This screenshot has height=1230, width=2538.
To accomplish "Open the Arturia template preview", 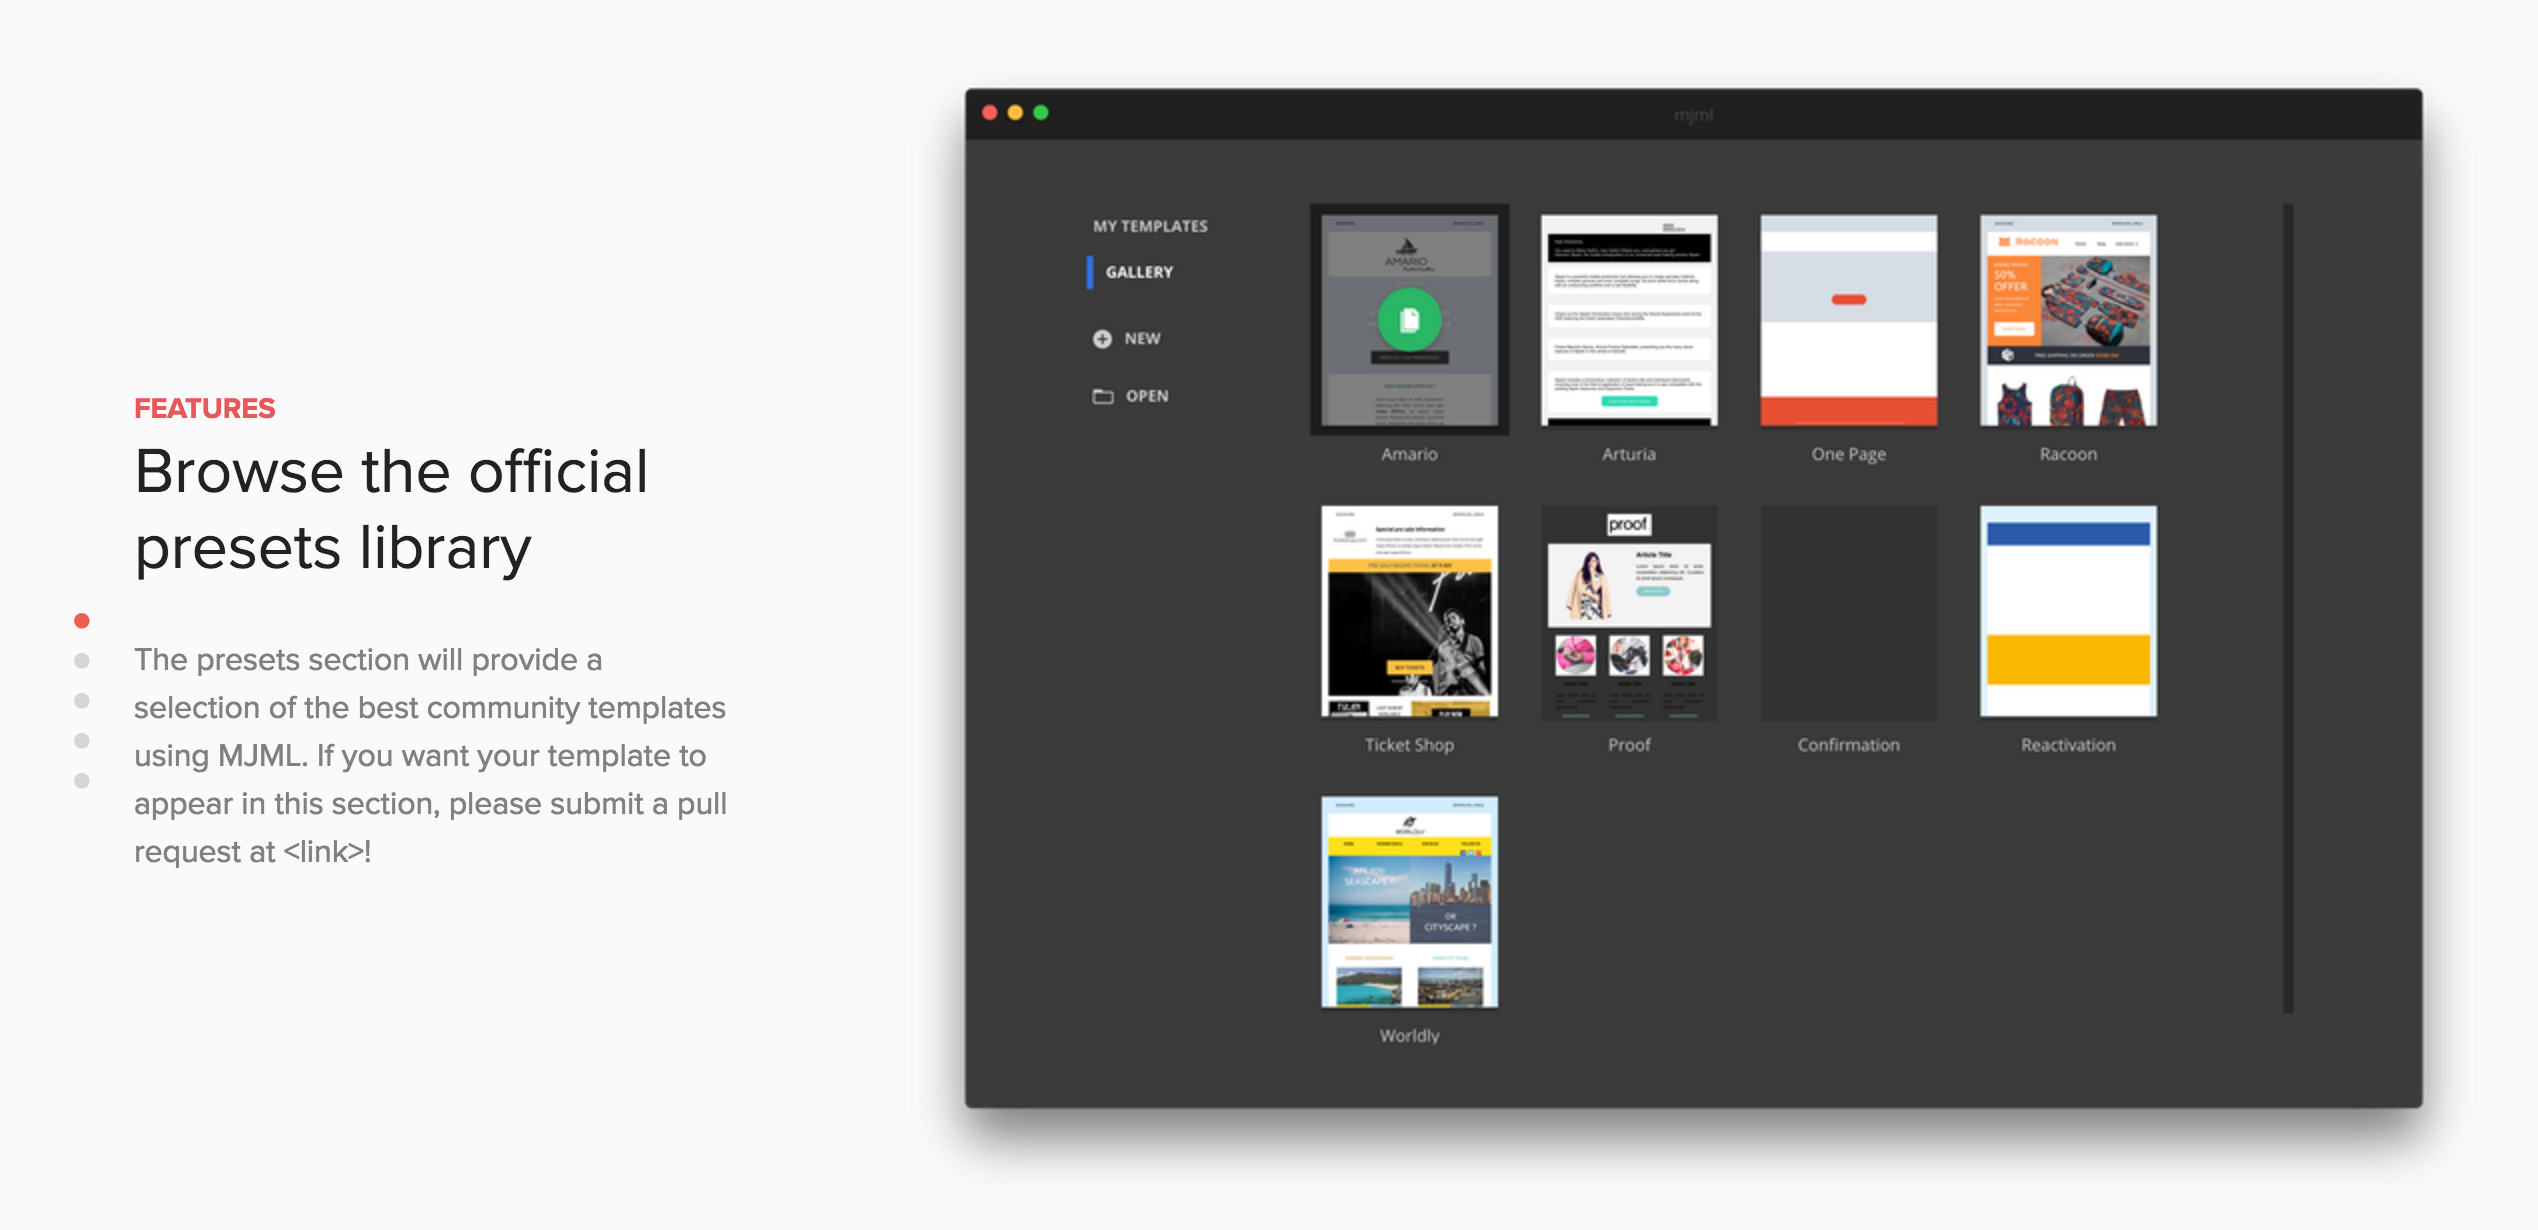I will coord(1628,318).
